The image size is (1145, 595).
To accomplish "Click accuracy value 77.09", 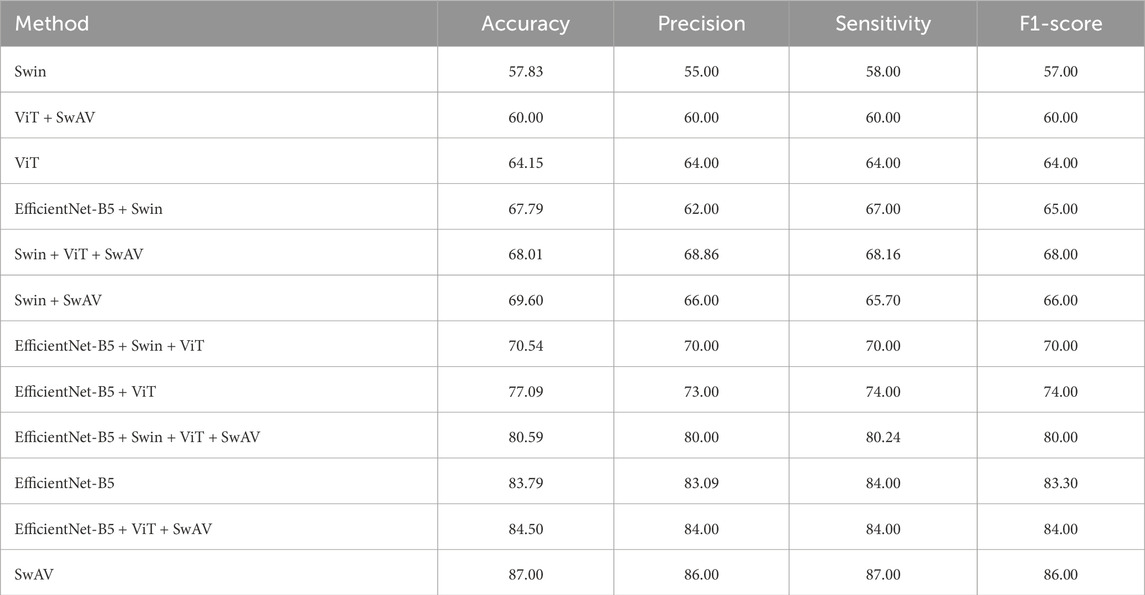I will click(x=526, y=392).
